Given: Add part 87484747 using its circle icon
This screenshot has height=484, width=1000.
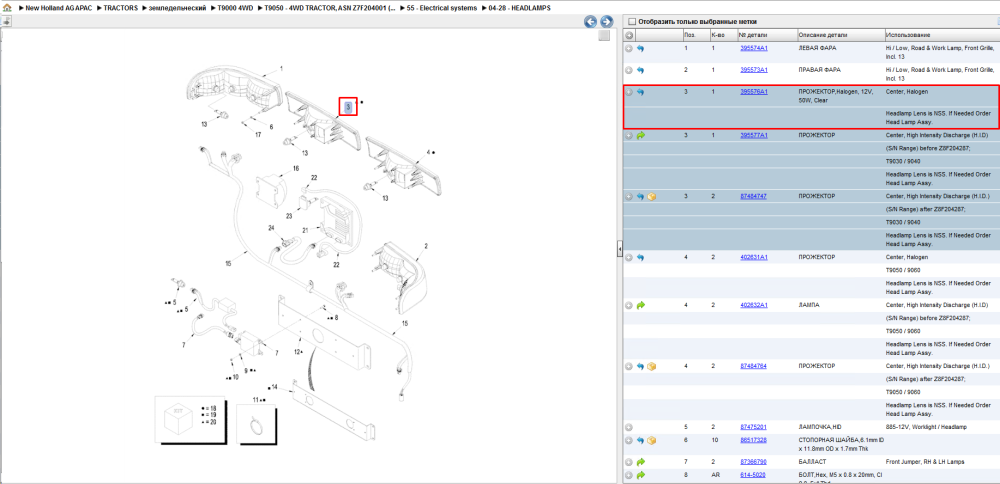Looking at the screenshot, I should click(629, 196).
